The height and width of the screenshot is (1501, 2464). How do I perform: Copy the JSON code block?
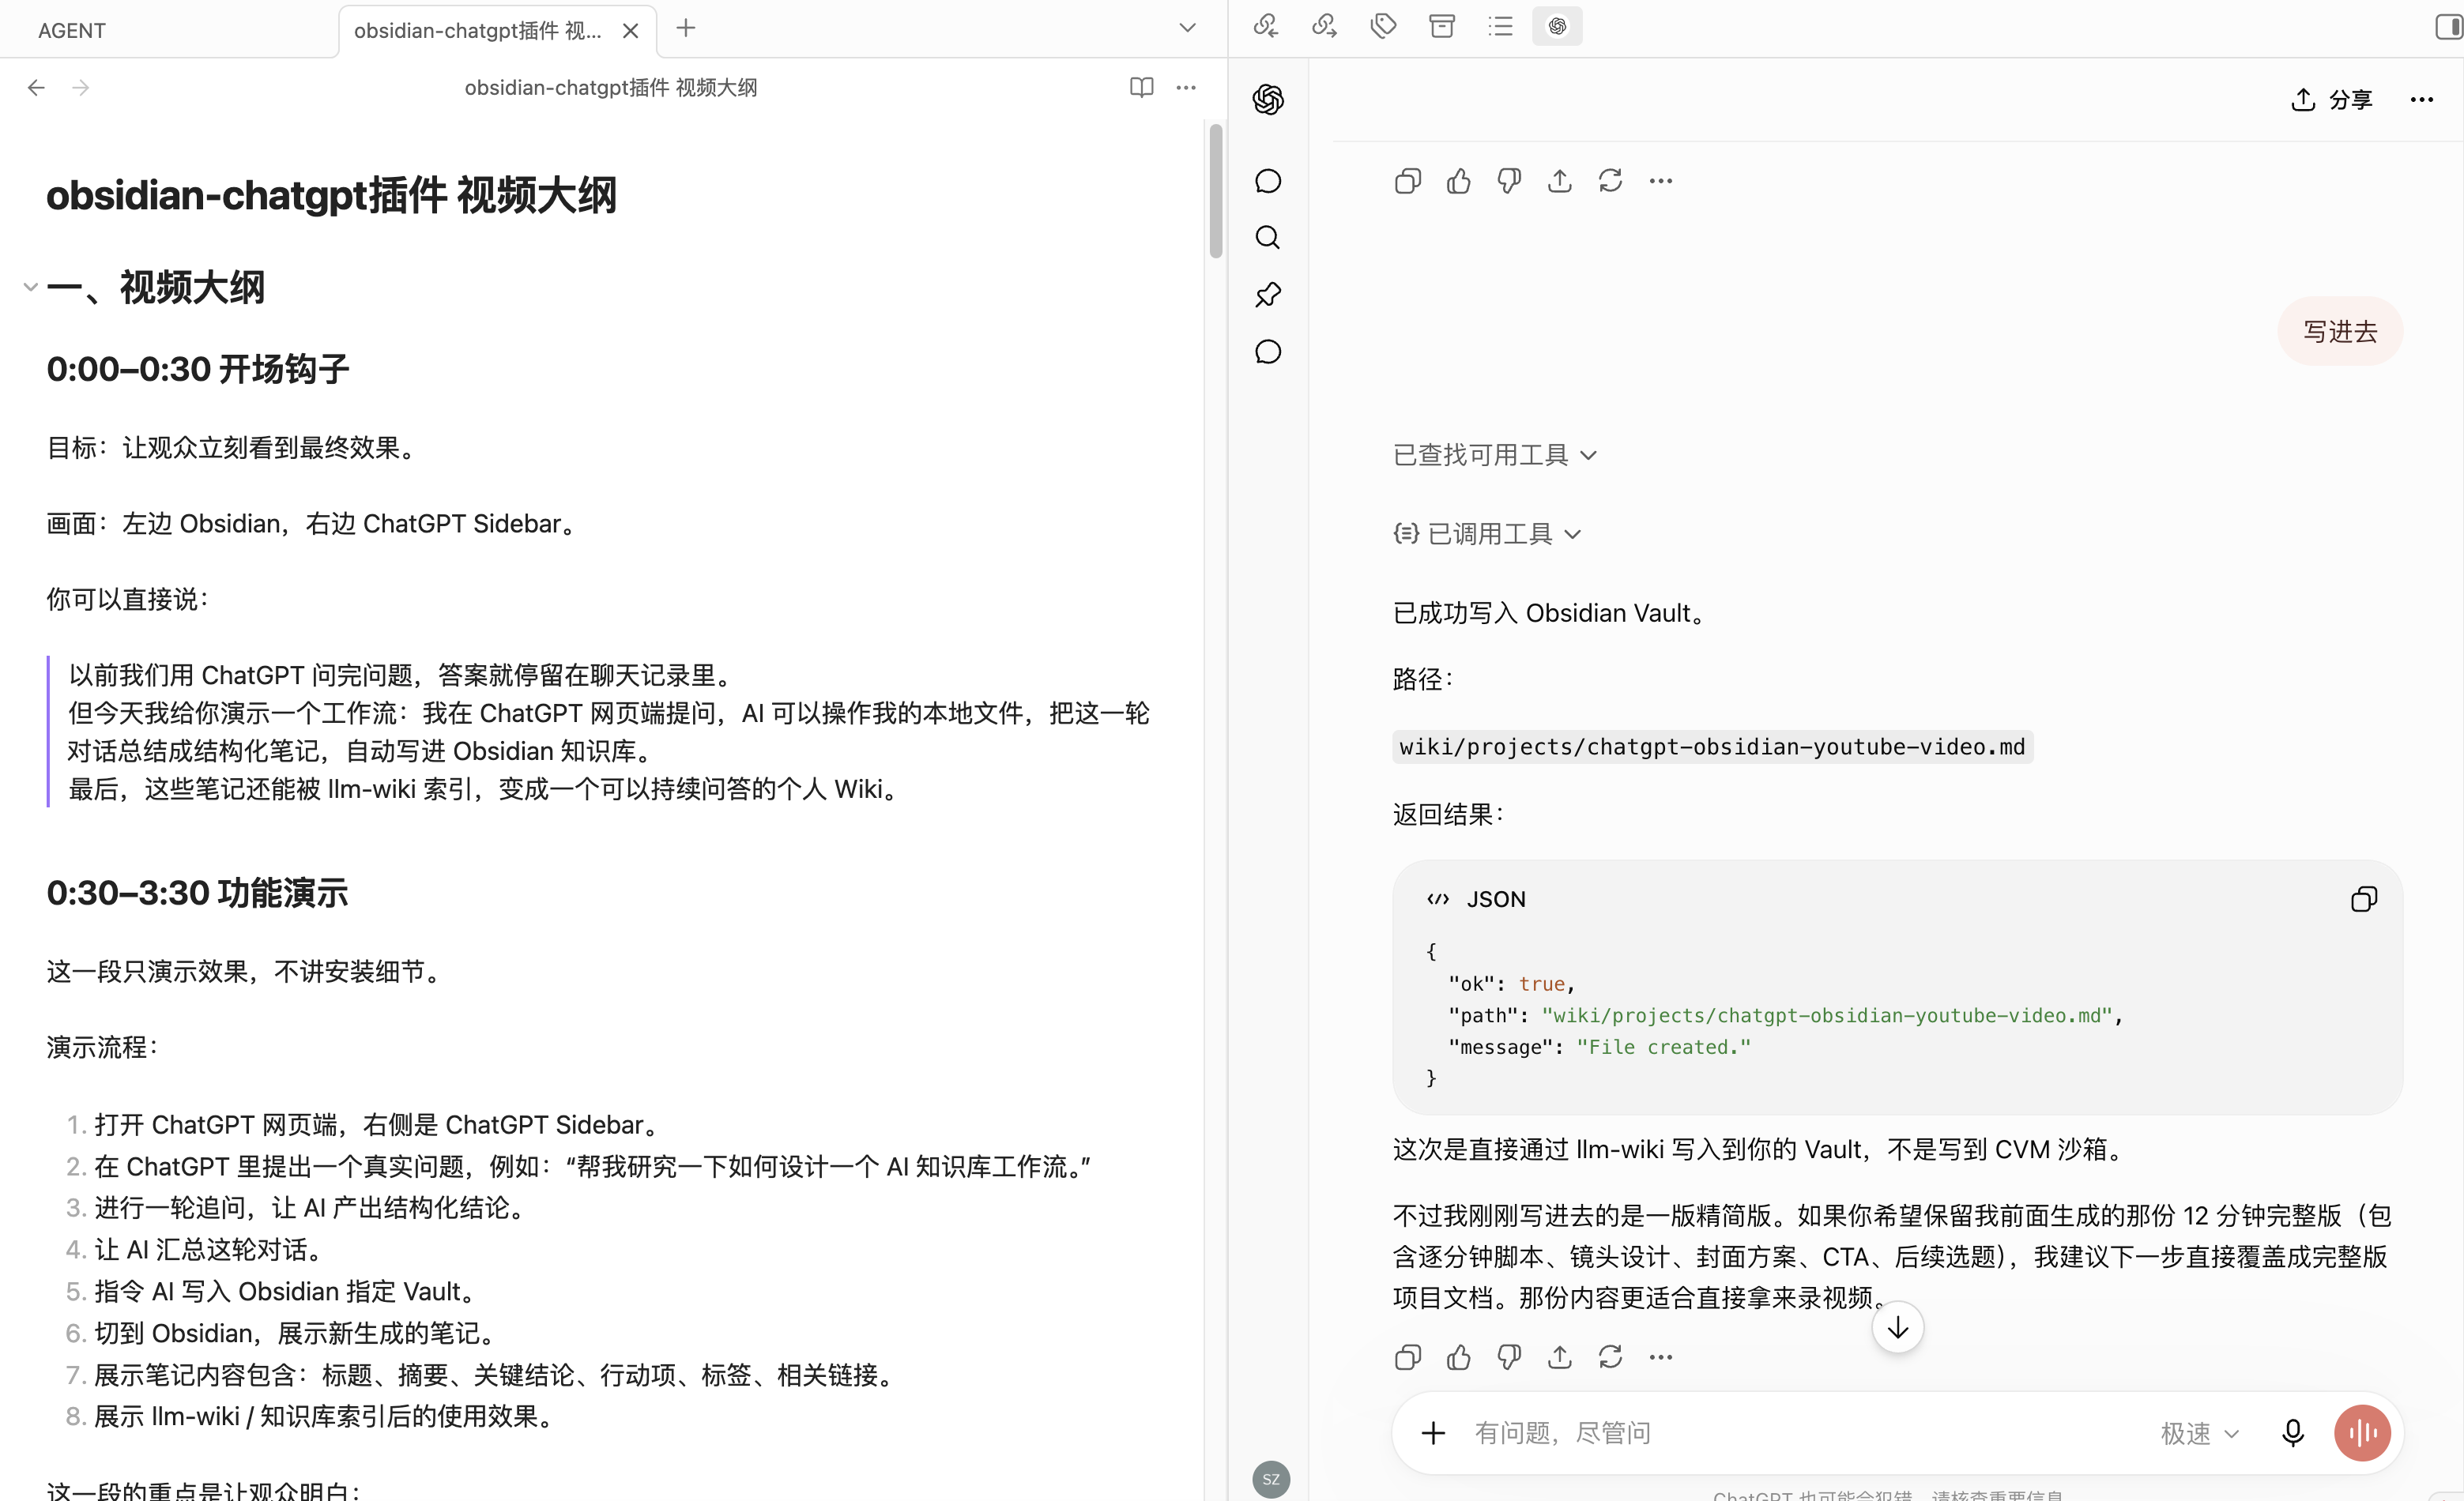pos(2363,899)
